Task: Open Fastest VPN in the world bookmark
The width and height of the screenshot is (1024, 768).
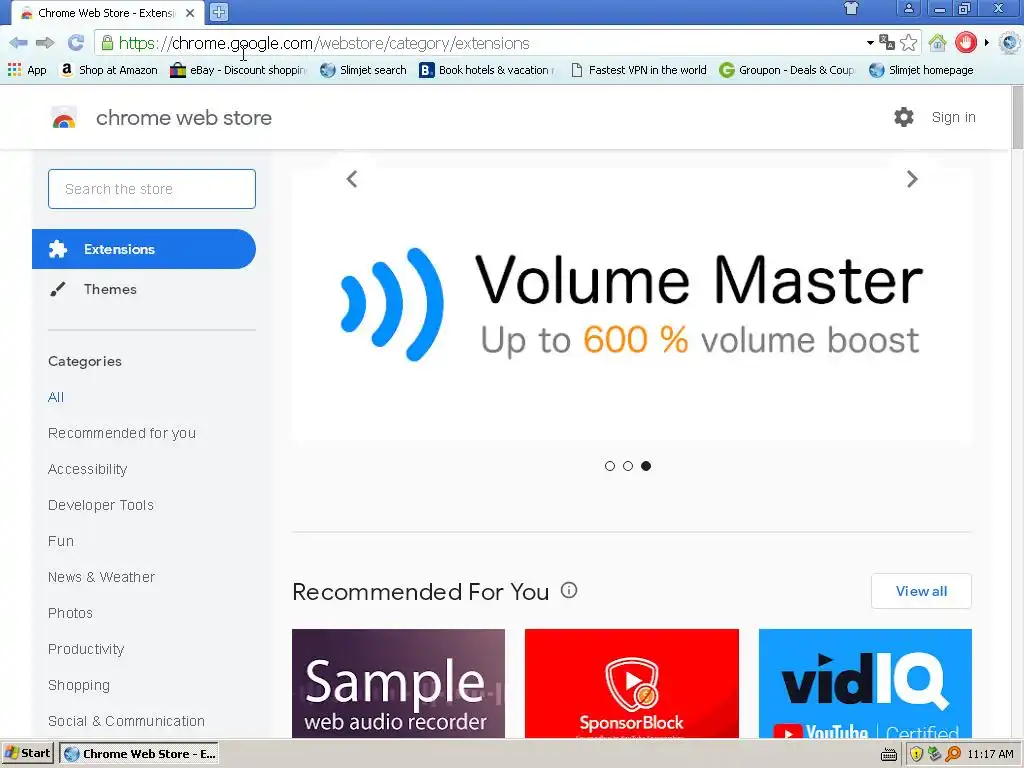Action: 638,70
